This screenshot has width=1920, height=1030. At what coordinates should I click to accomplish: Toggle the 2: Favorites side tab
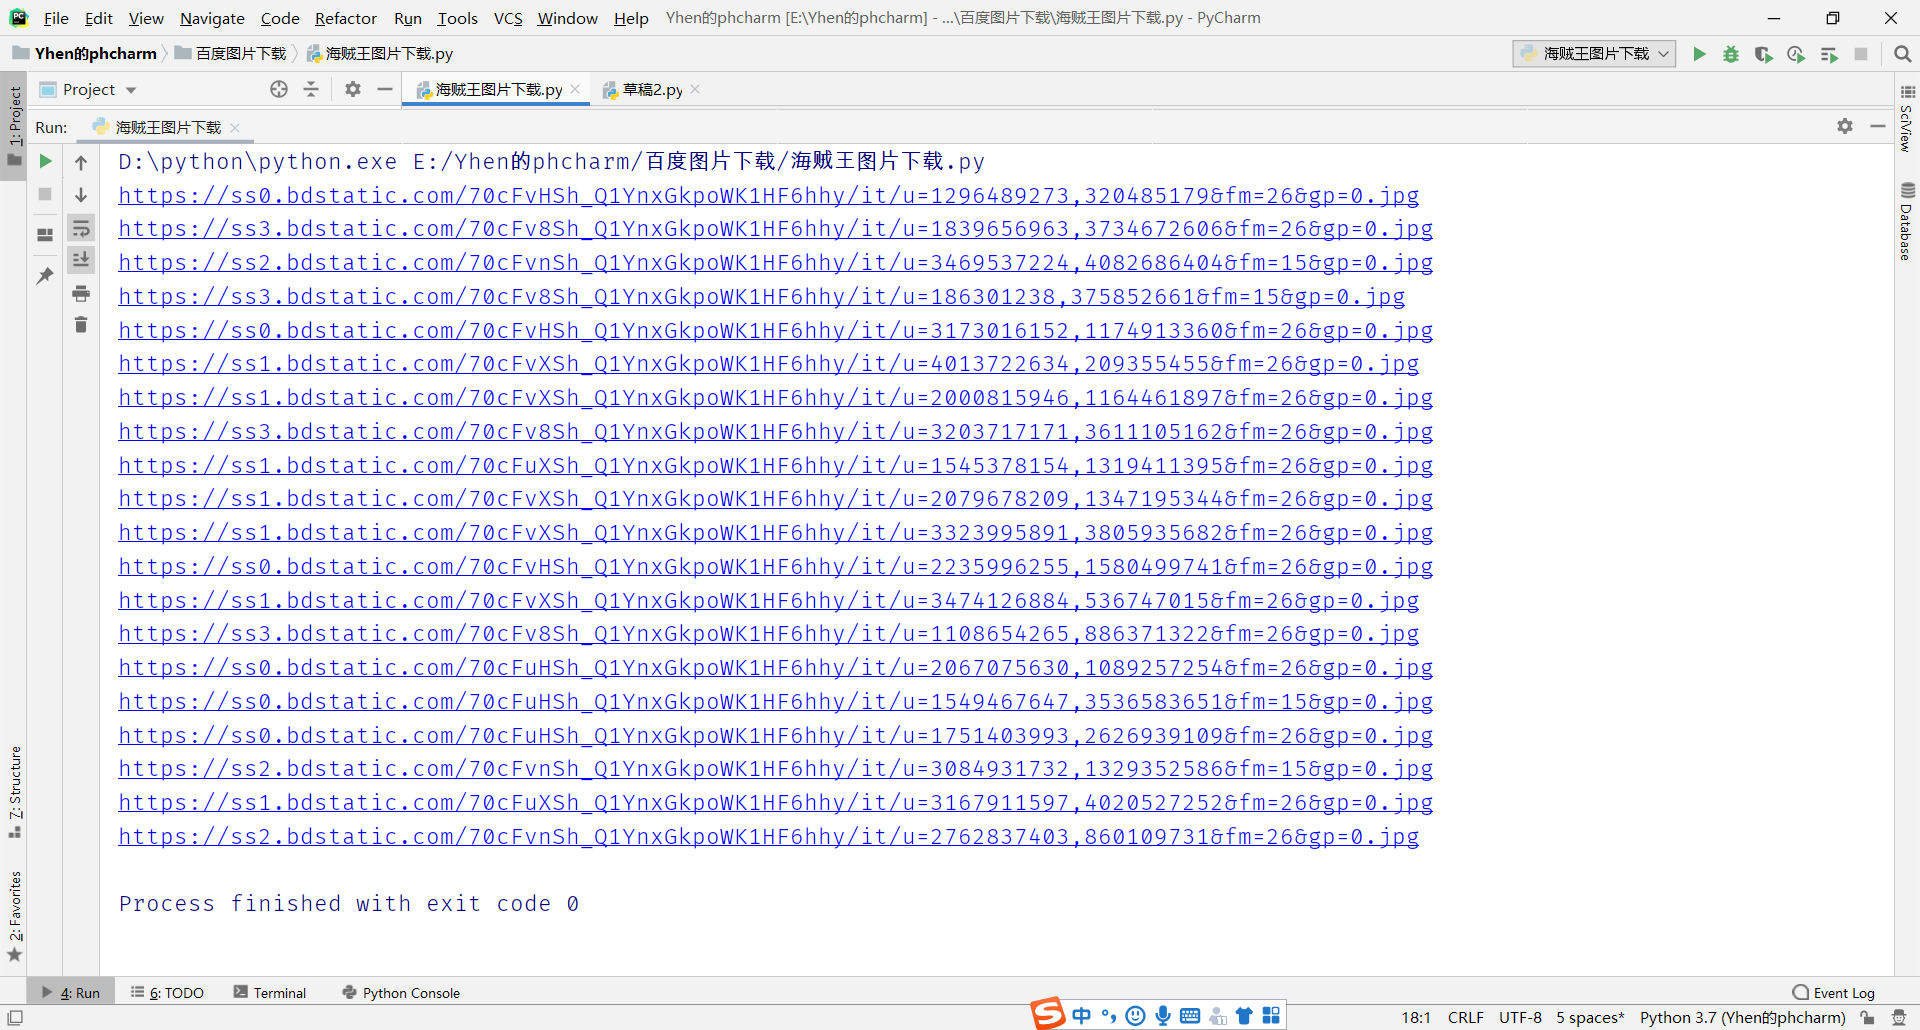pyautogui.click(x=14, y=915)
